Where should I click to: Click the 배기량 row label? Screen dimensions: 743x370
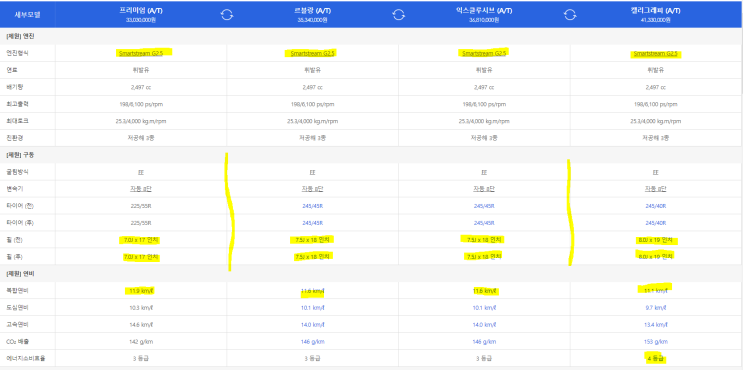[14, 87]
